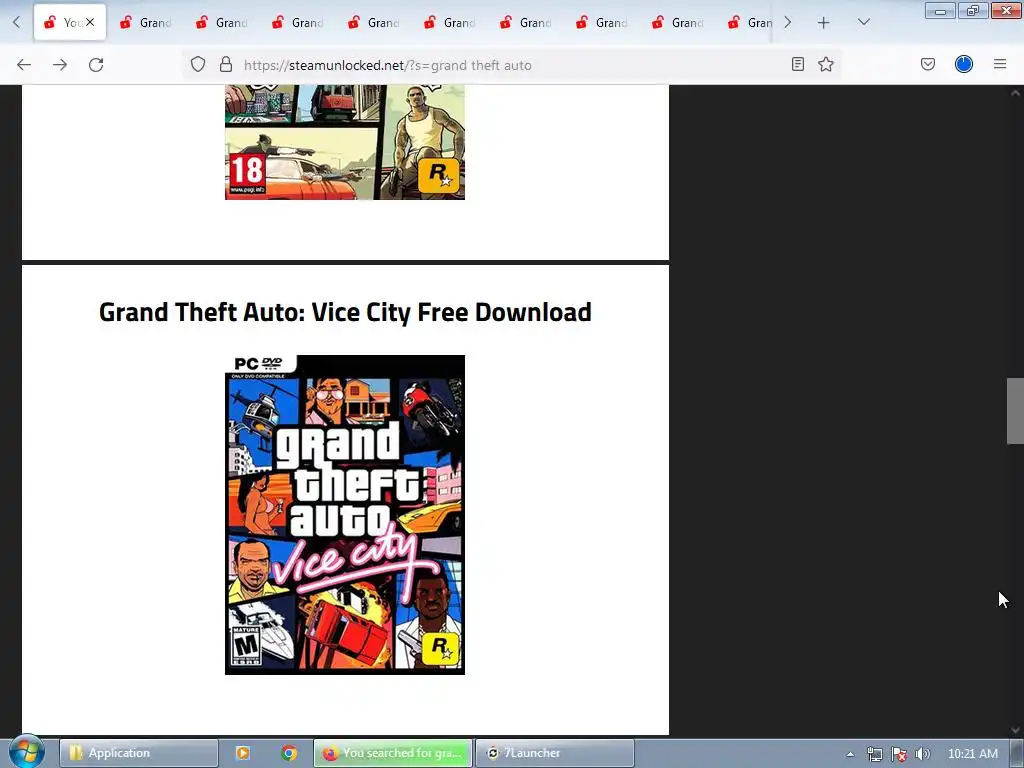The height and width of the screenshot is (768, 1024).
Task: Open the Application taskbar button
Action: click(138, 753)
